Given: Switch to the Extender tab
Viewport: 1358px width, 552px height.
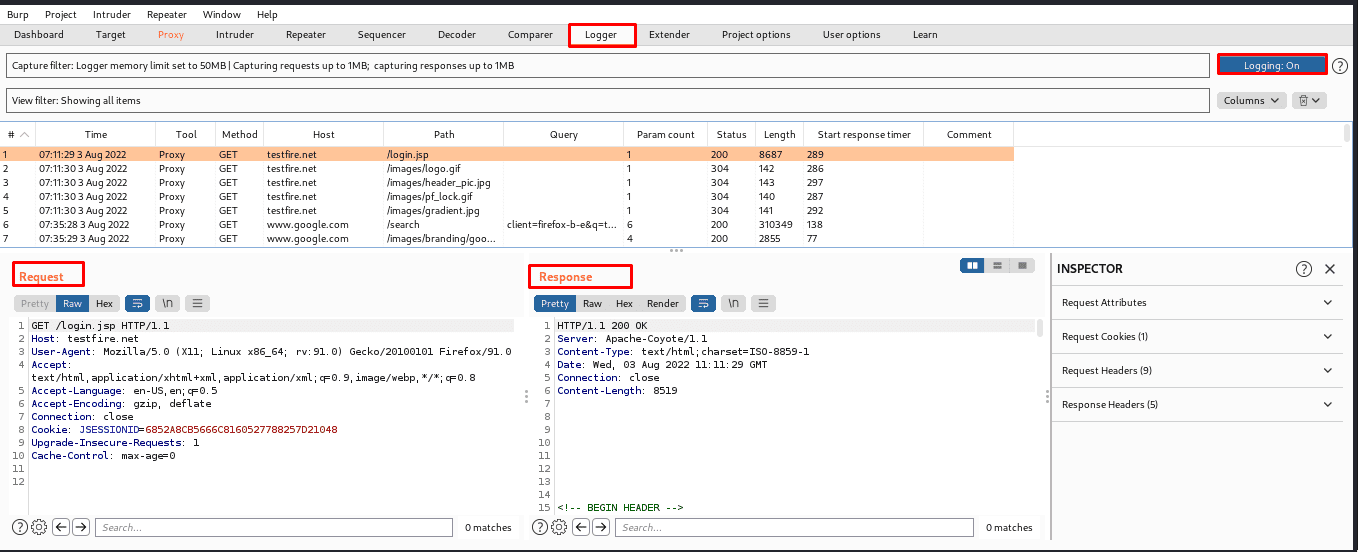Looking at the screenshot, I should coord(669,35).
